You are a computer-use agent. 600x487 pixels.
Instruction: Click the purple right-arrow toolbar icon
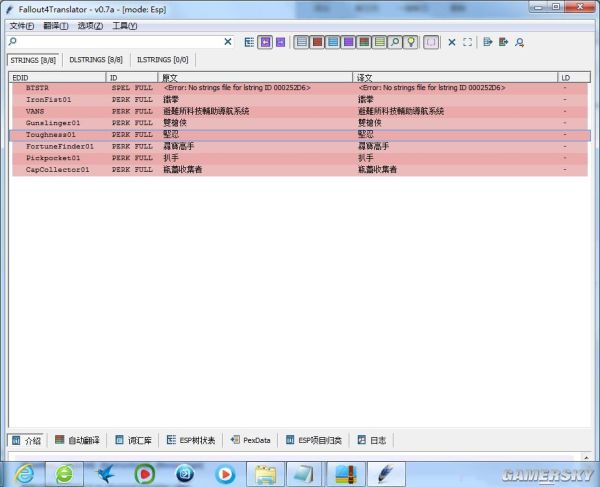pyautogui.click(x=280, y=42)
